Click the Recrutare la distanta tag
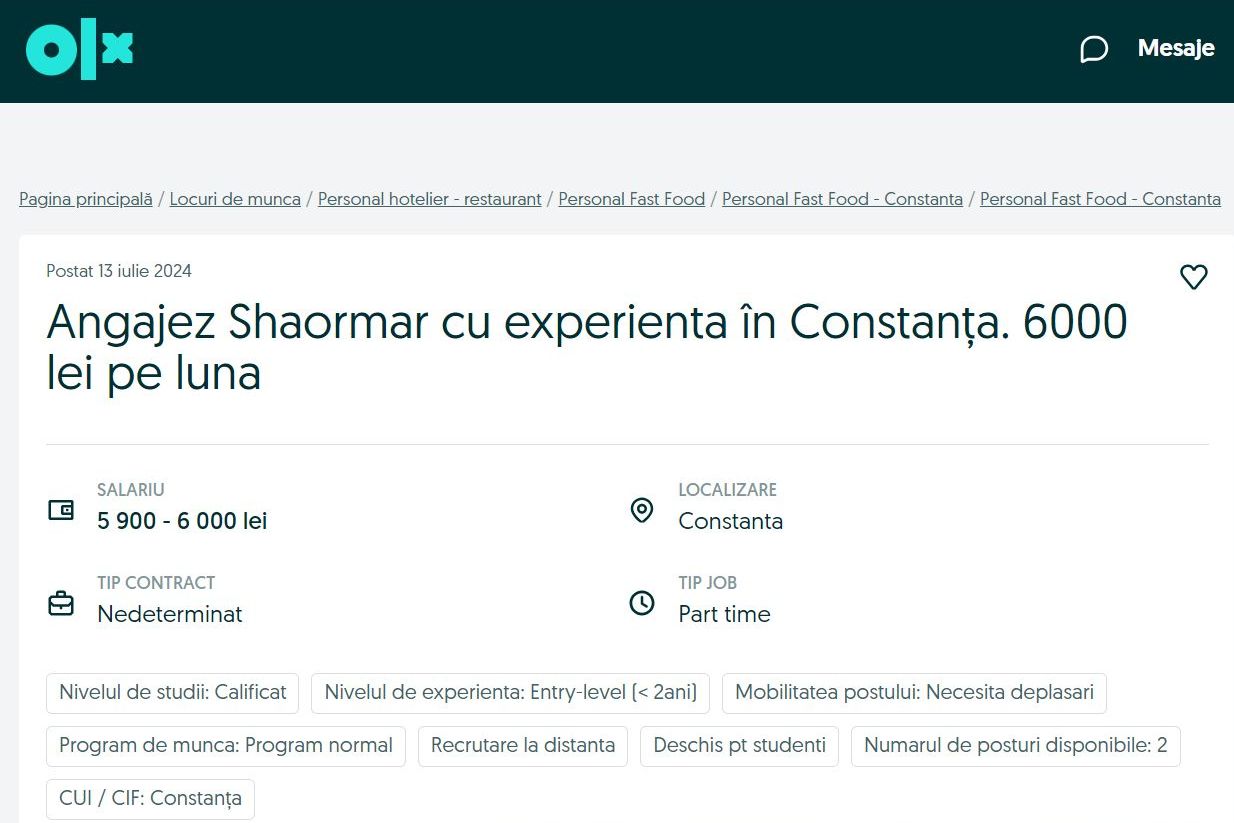 tap(522, 745)
